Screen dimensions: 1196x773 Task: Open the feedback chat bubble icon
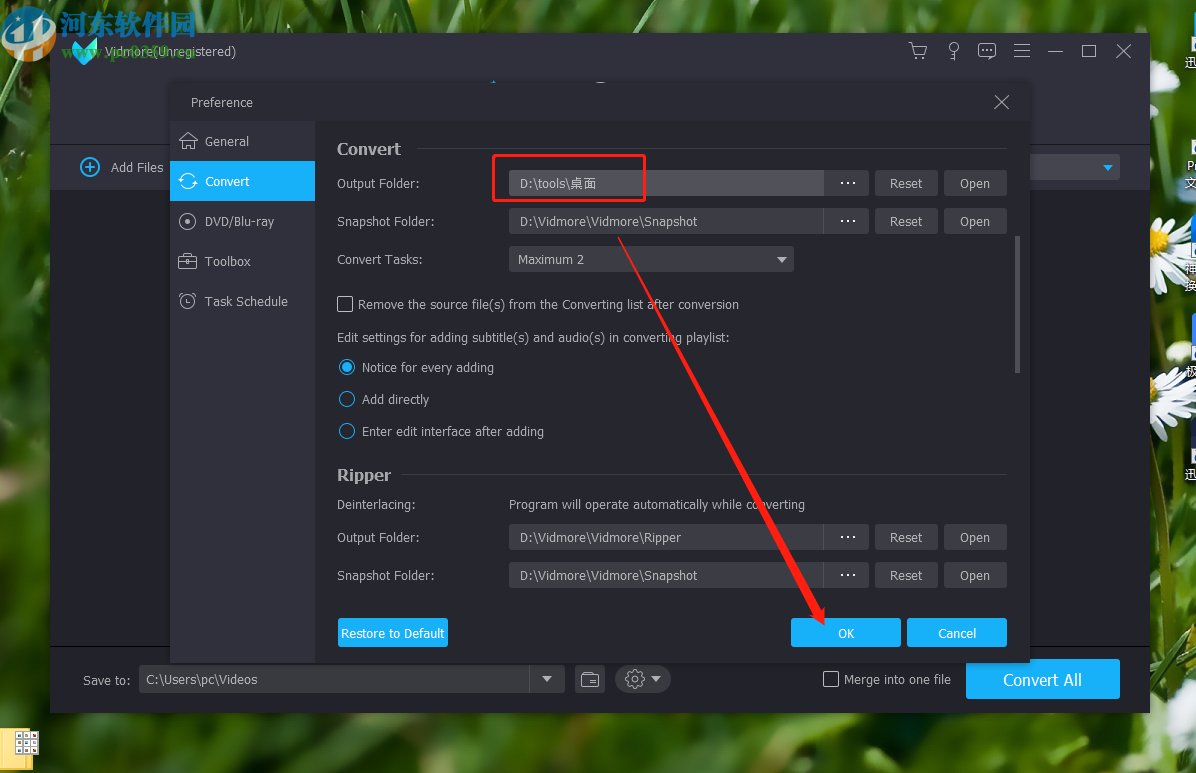pyautogui.click(x=986, y=51)
